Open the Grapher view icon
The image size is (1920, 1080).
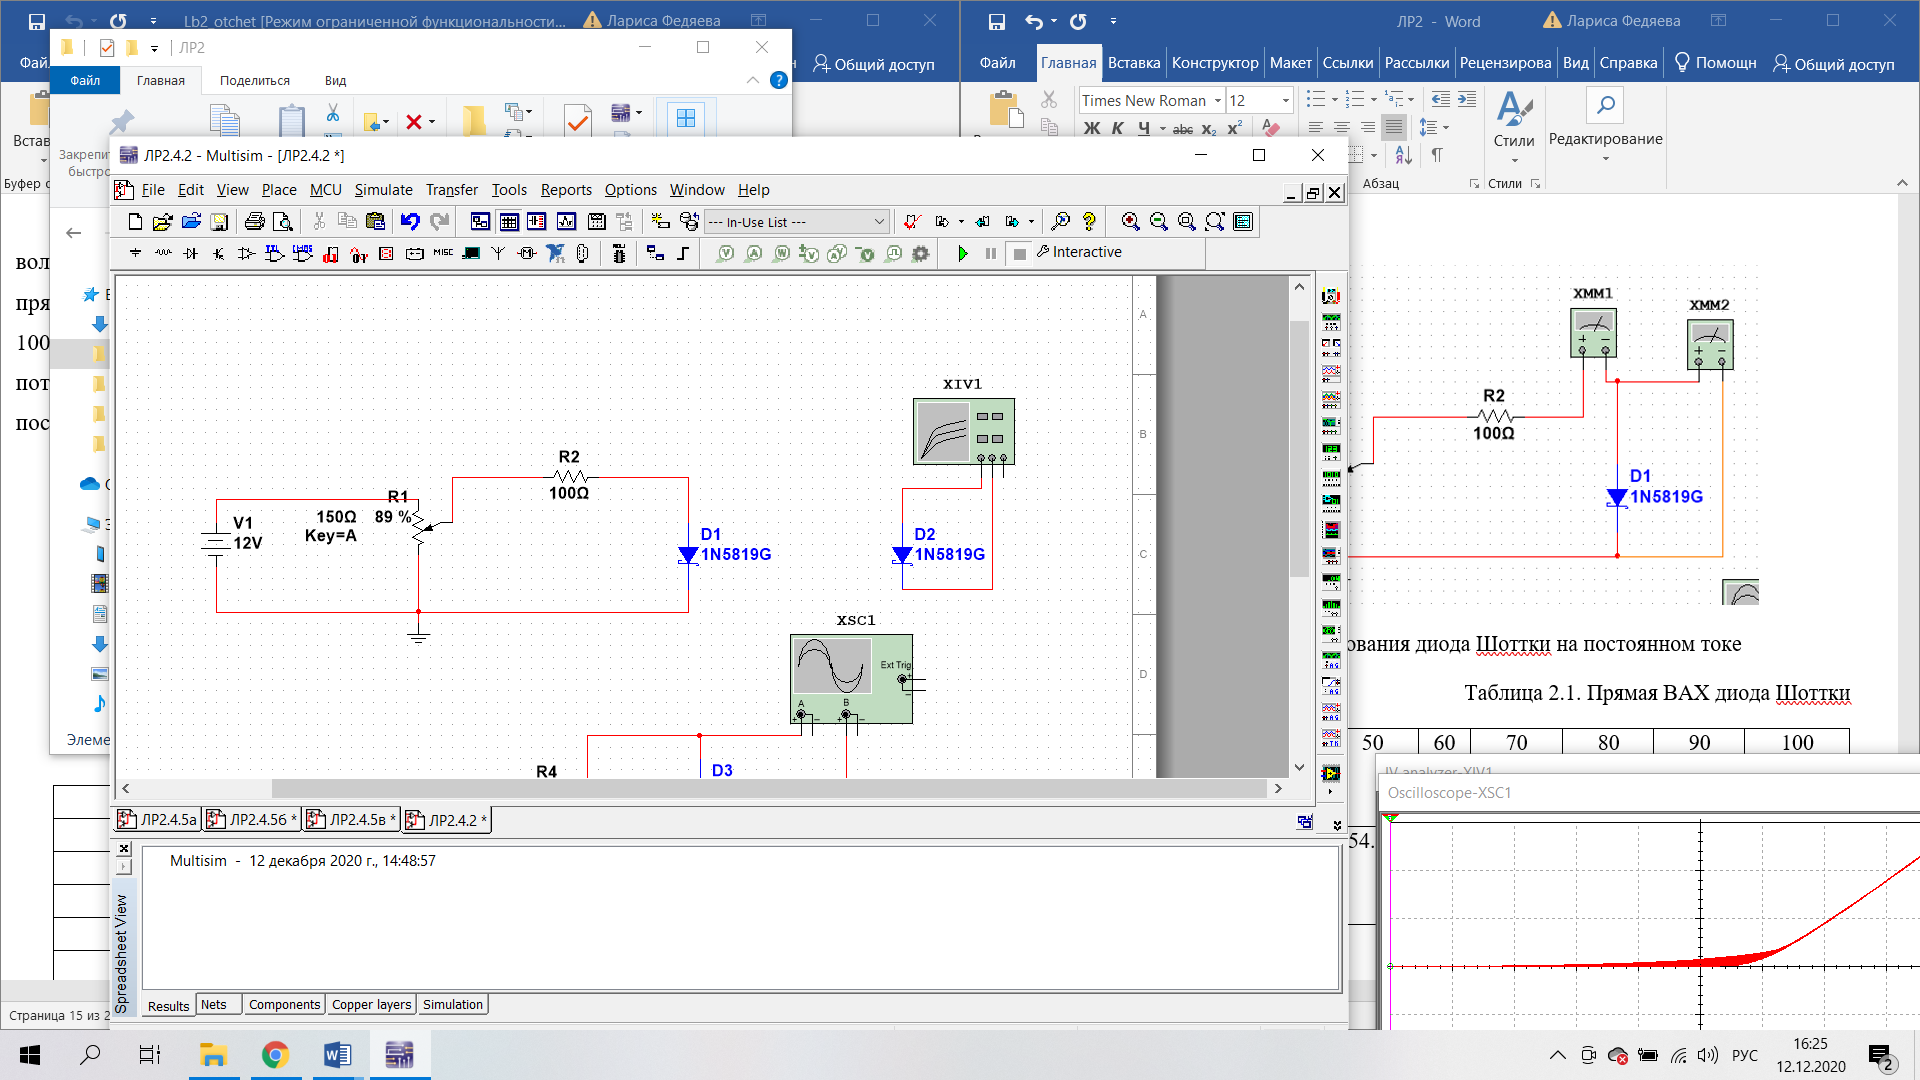566,222
